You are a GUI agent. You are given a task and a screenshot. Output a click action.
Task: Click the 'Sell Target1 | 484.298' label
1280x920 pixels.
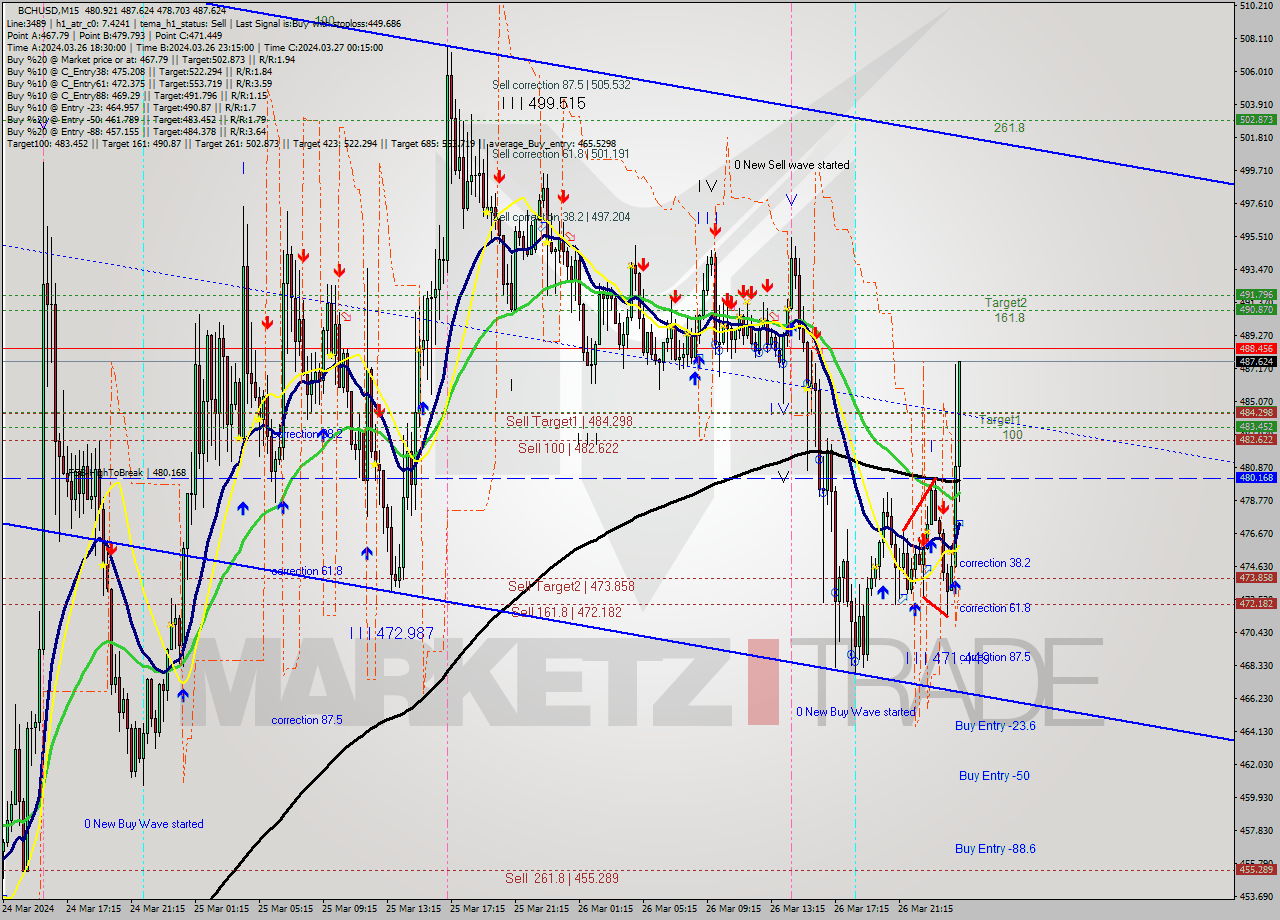(x=569, y=422)
